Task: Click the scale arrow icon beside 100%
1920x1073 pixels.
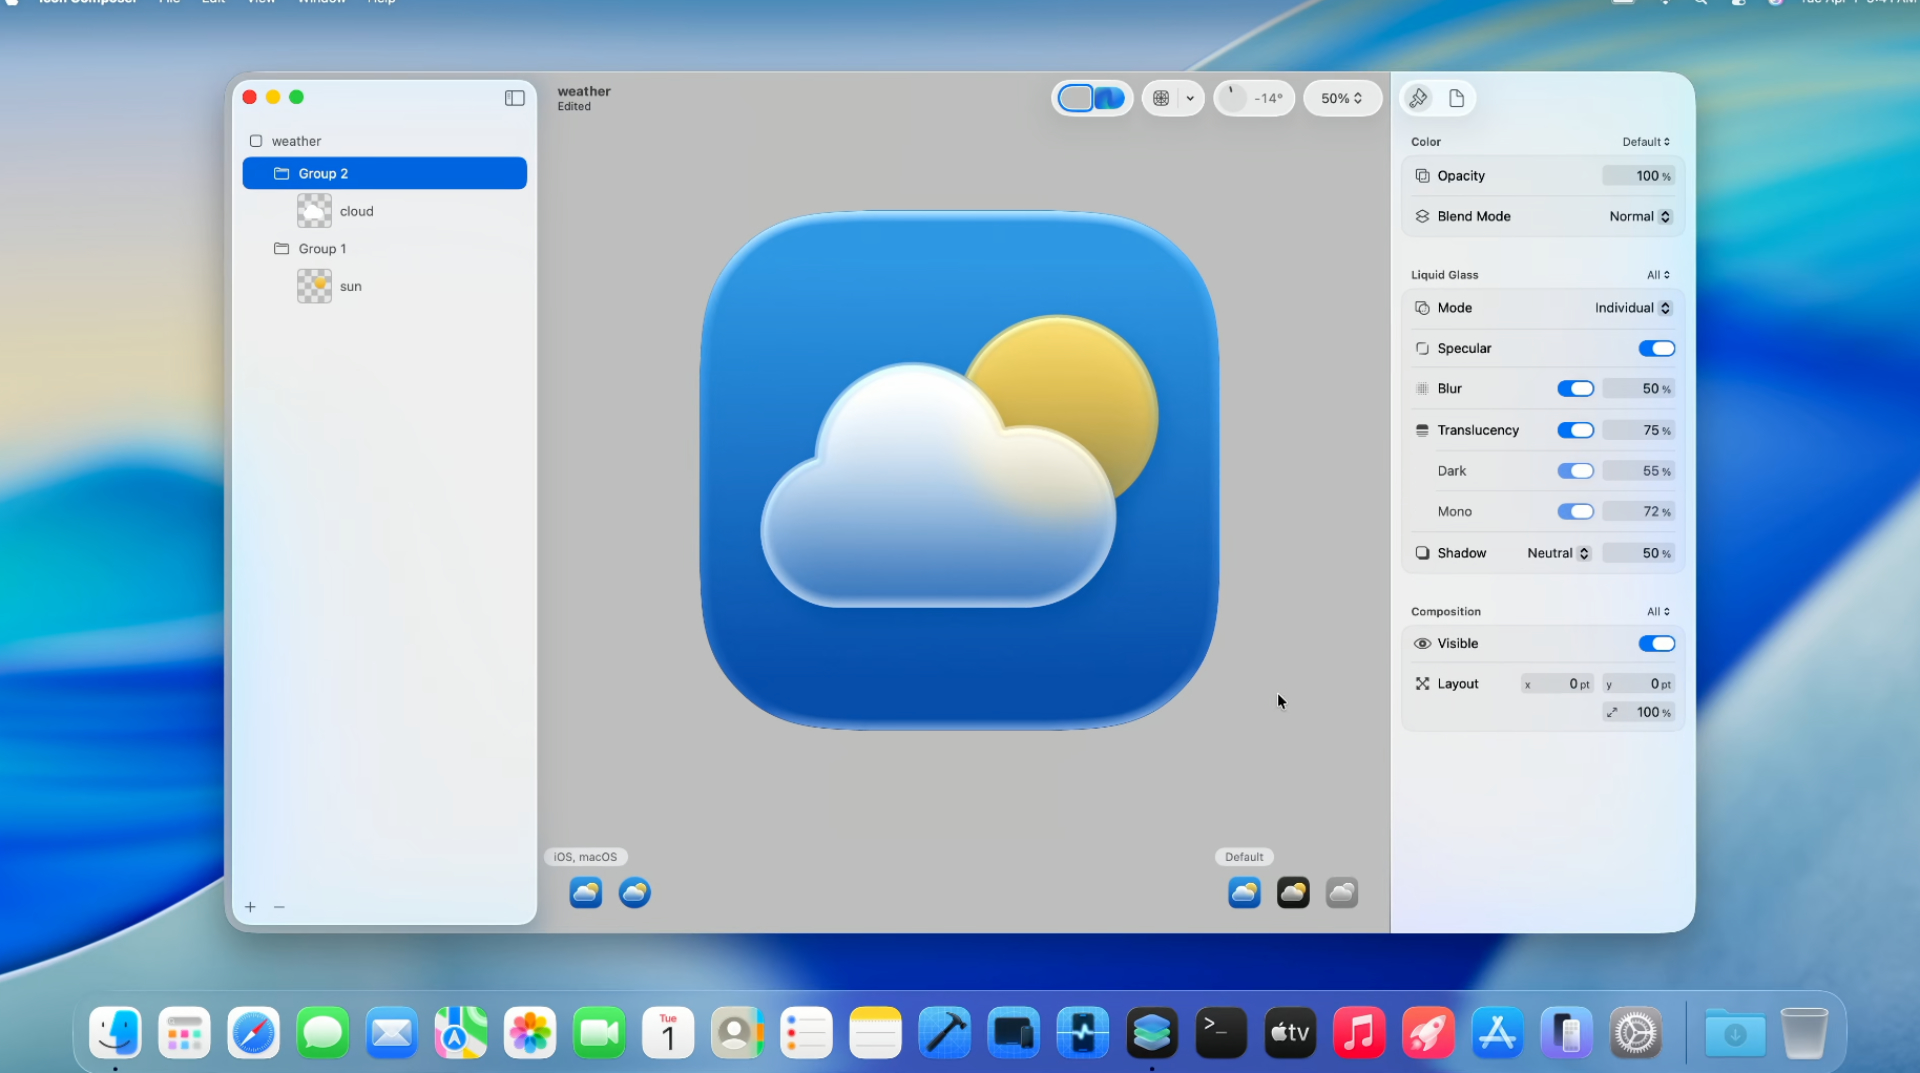Action: (1612, 712)
